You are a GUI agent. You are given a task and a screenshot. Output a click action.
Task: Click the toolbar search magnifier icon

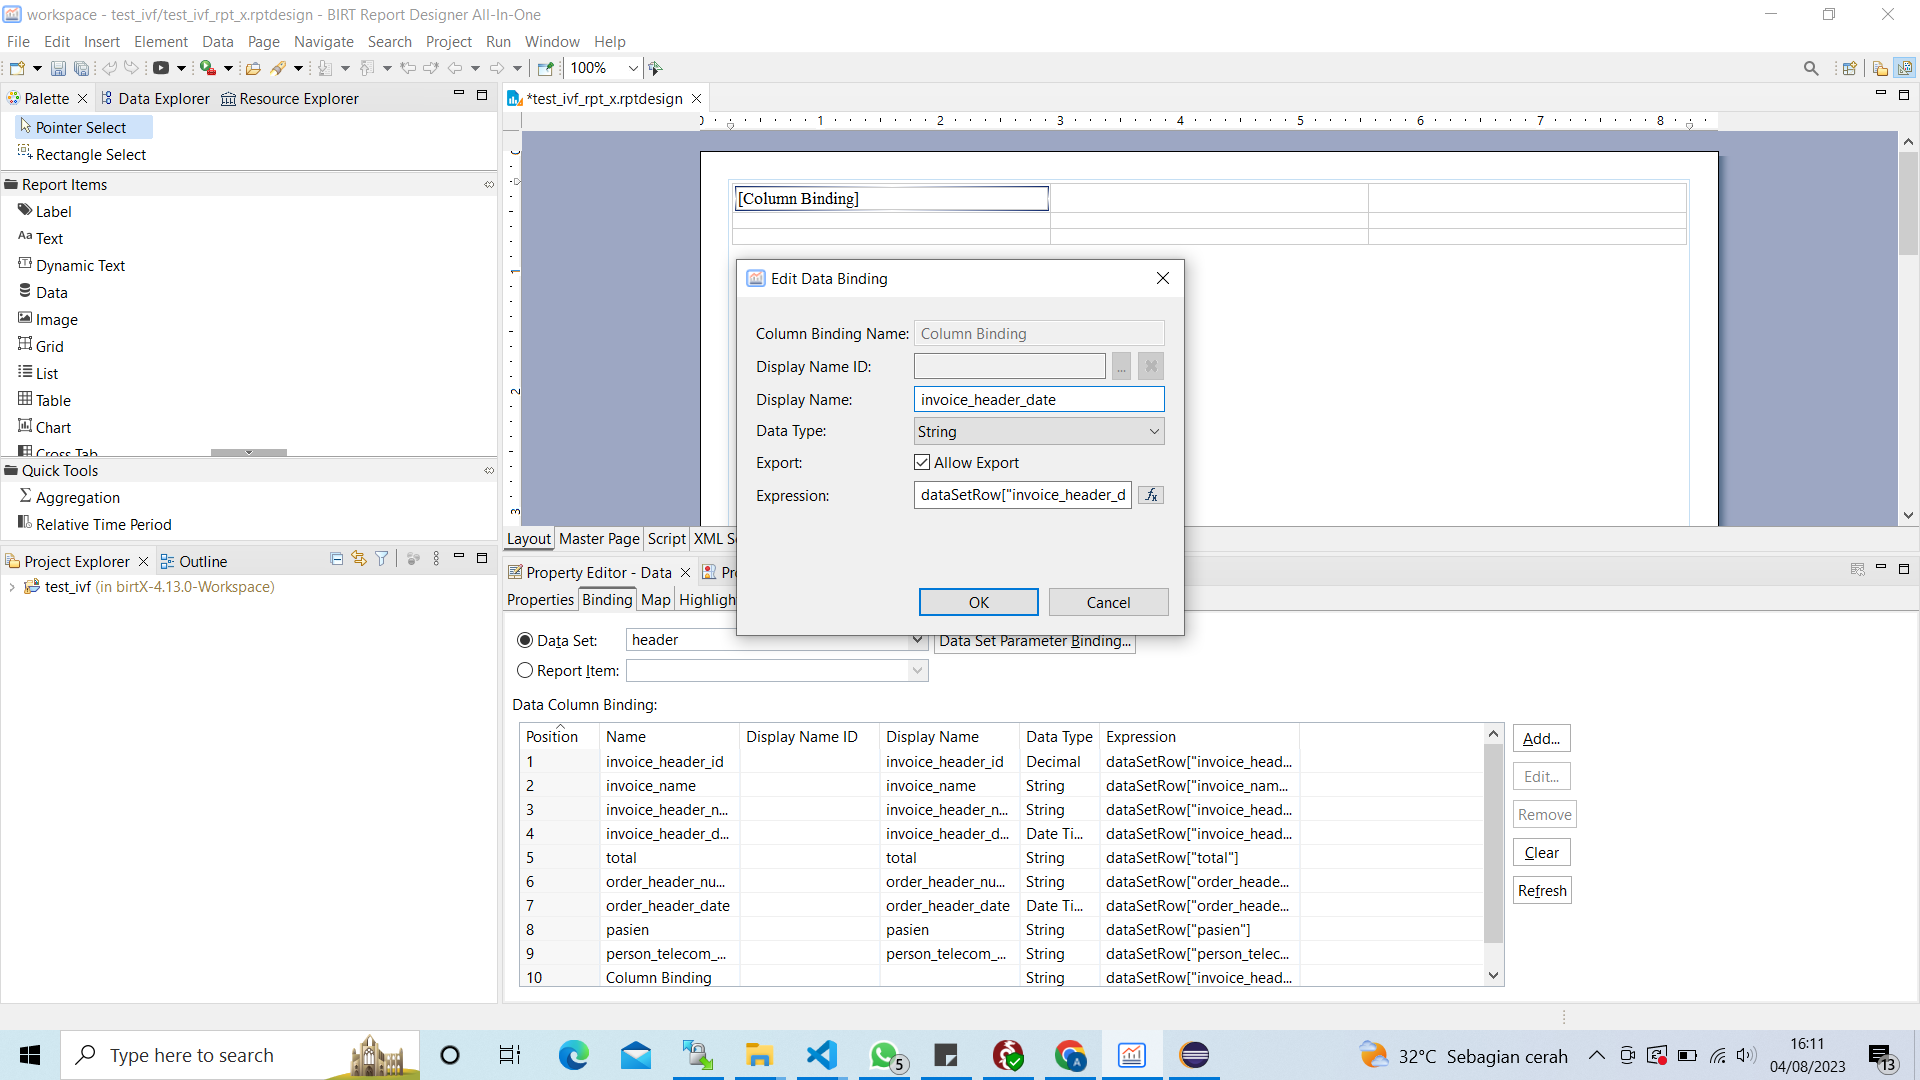tap(1811, 68)
